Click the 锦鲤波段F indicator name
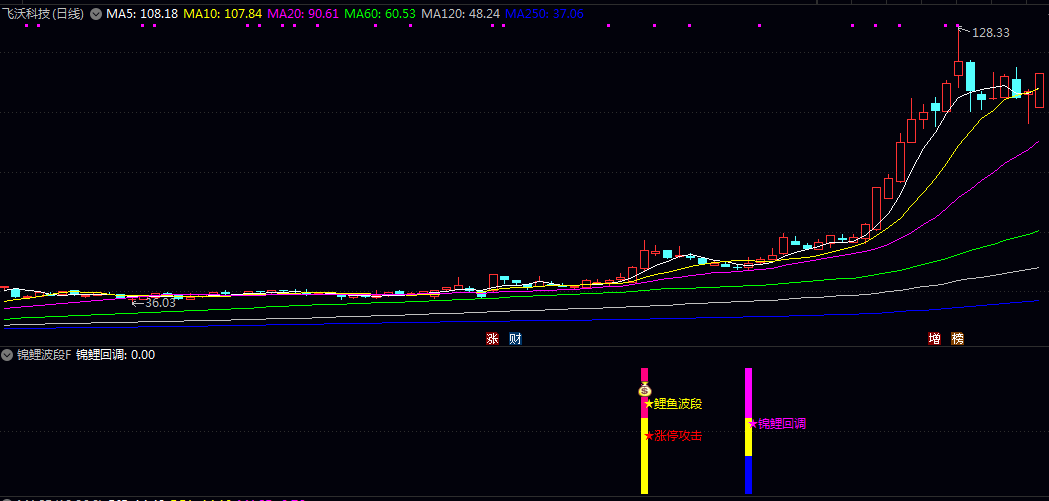 coord(43,355)
